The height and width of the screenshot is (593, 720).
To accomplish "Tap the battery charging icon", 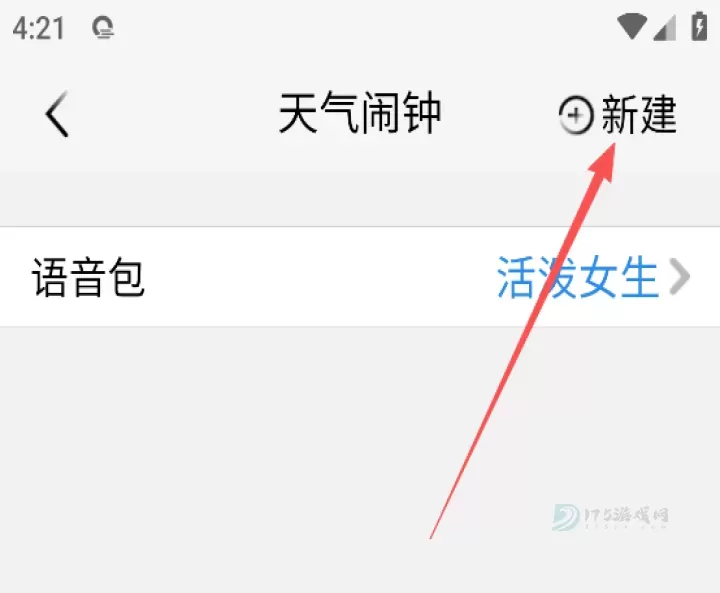I will [699, 26].
